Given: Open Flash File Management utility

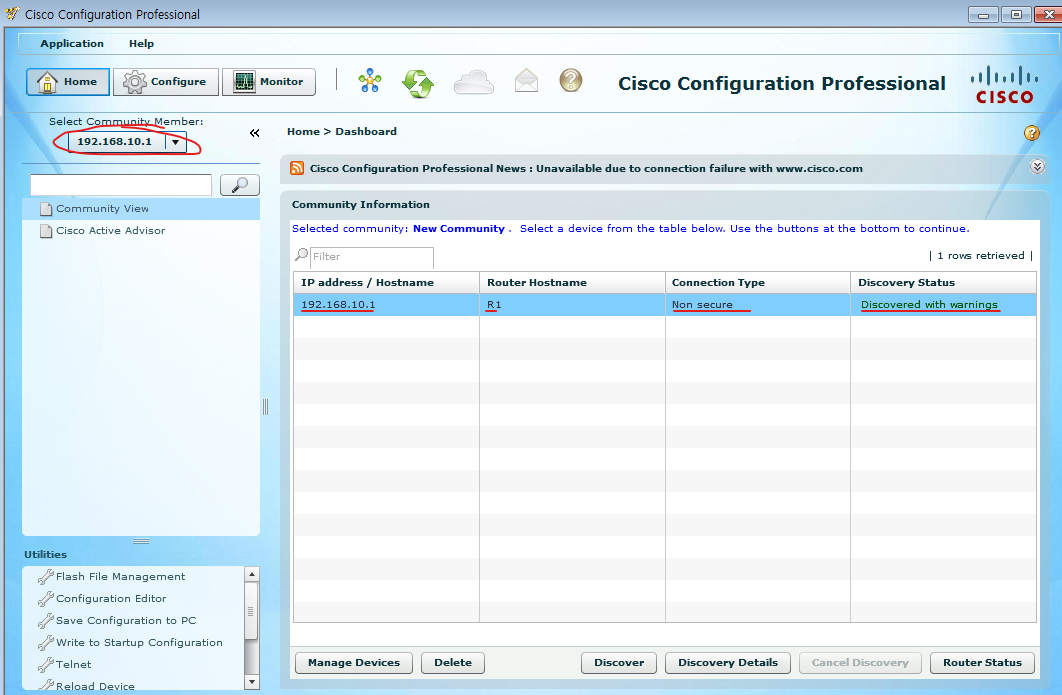Looking at the screenshot, I should (x=121, y=576).
